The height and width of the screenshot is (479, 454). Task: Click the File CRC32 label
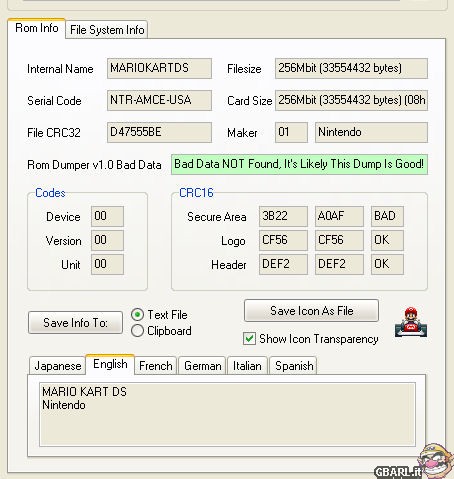coord(54,133)
